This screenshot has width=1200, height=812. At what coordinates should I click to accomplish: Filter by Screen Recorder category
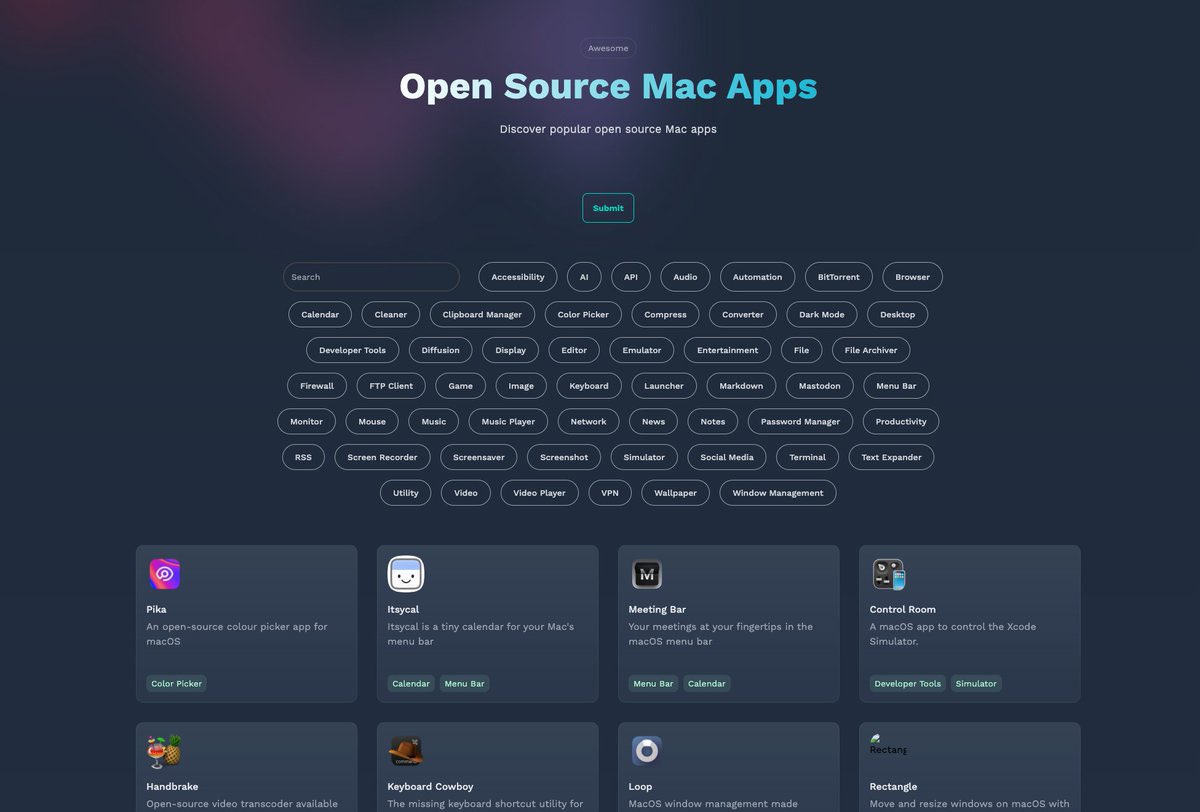pos(382,457)
